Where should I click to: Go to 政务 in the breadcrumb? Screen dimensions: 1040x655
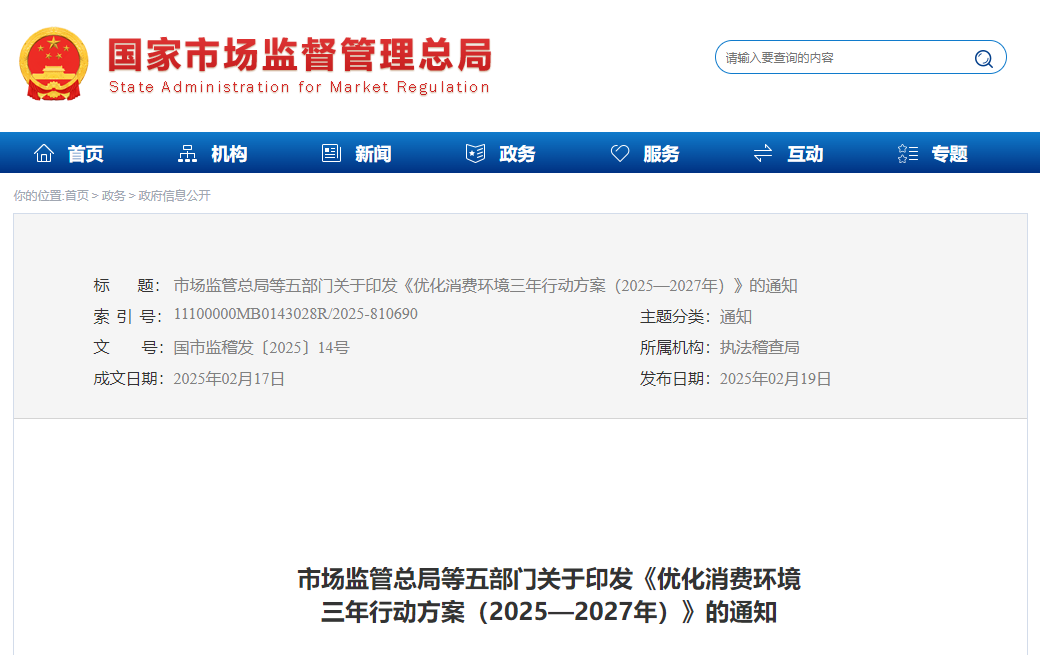113,196
